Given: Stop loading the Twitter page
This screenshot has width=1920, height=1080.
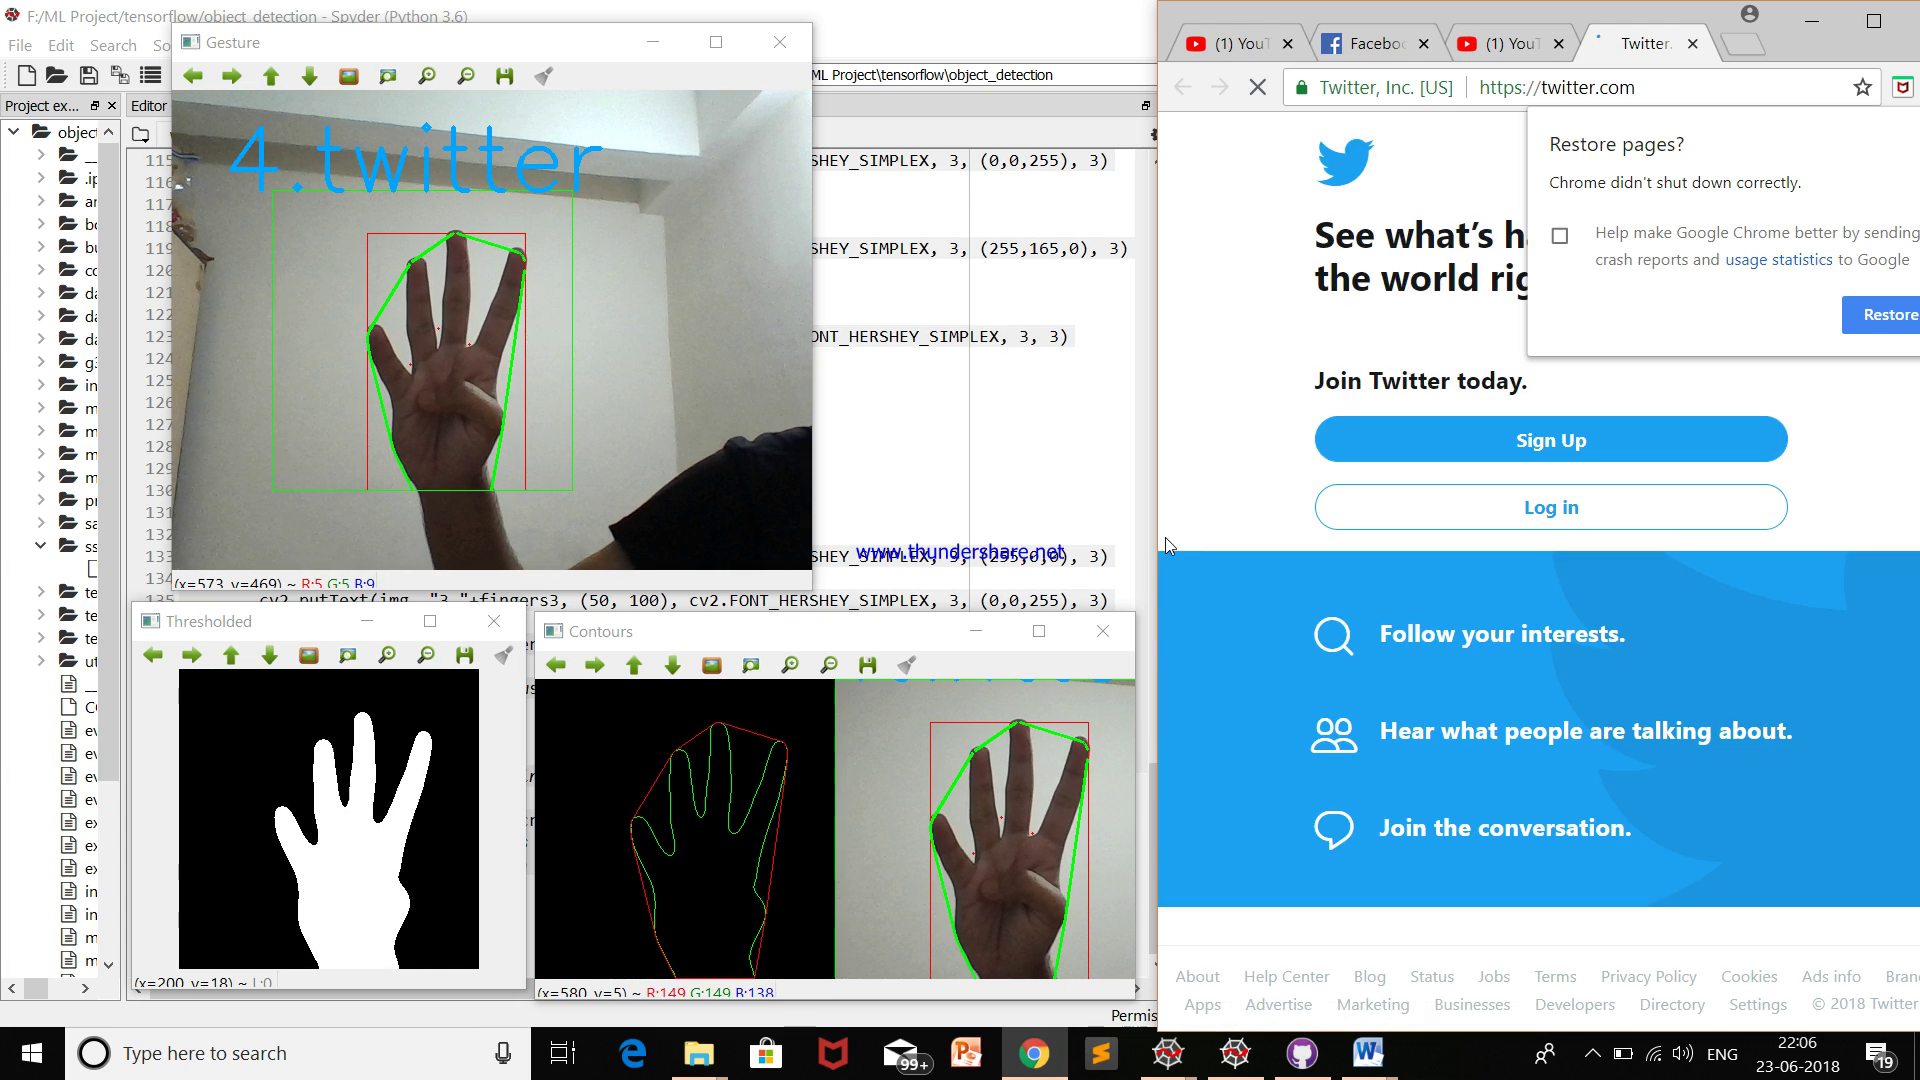Looking at the screenshot, I should (1258, 88).
